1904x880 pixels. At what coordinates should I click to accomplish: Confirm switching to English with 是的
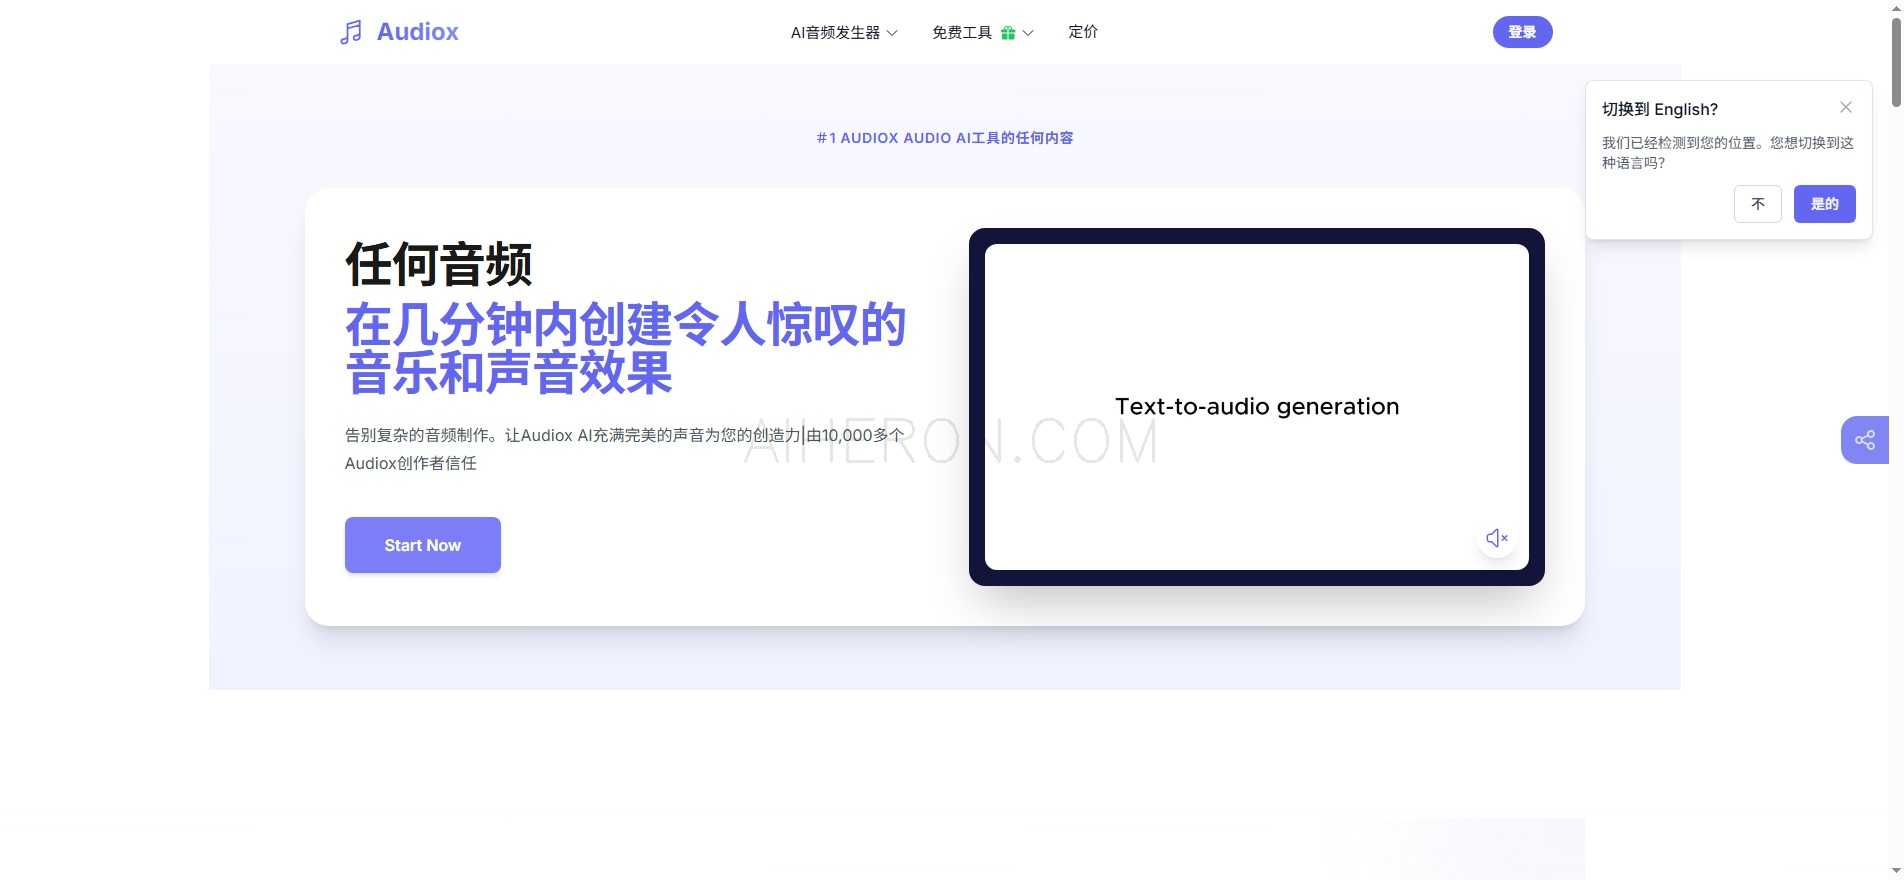1824,204
